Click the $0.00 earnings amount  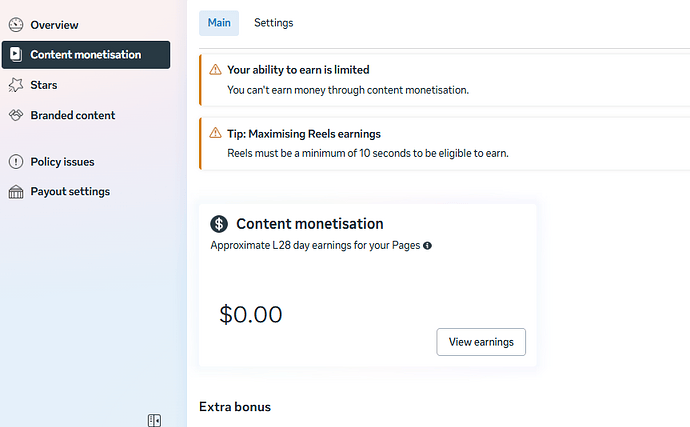pyautogui.click(x=251, y=314)
